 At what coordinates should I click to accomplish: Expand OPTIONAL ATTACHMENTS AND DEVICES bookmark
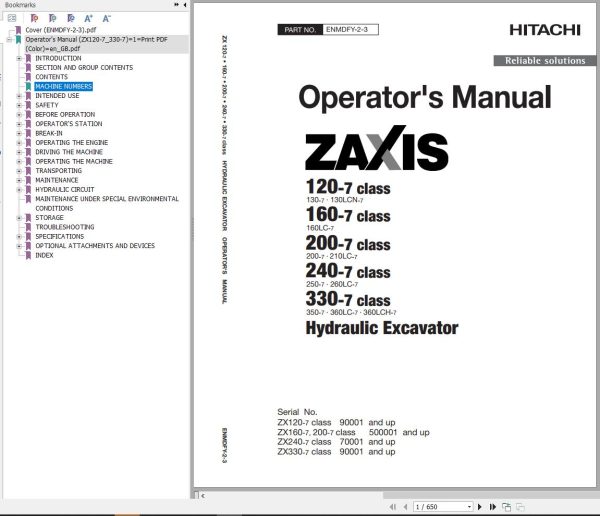pyautogui.click(x=19, y=246)
